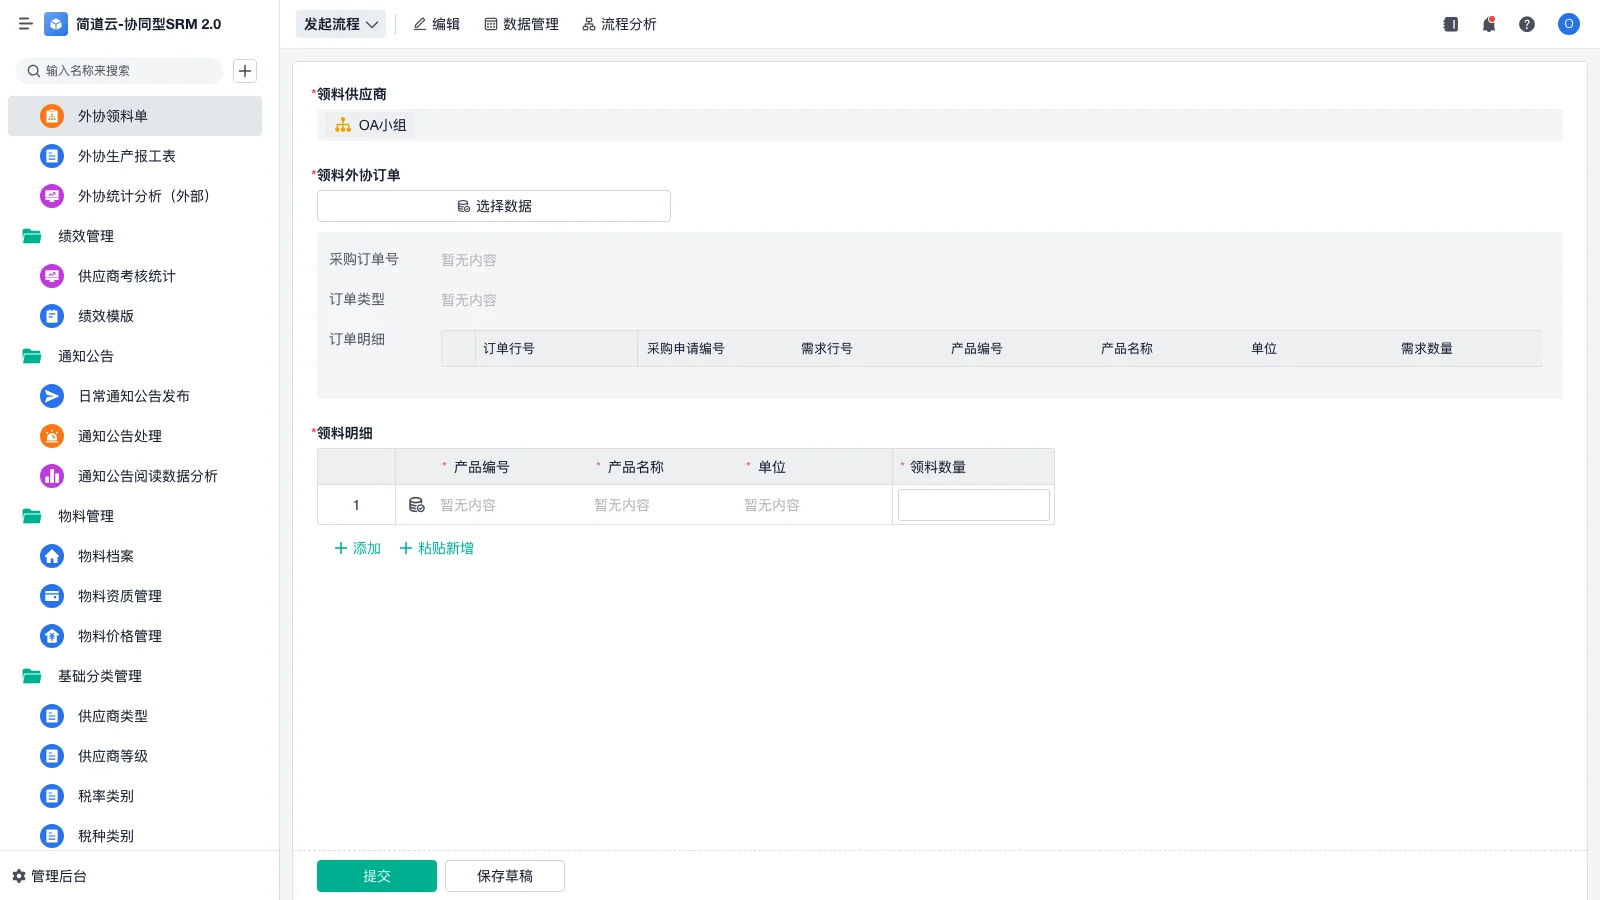Click the 物料档案 home icon

tap(52, 556)
